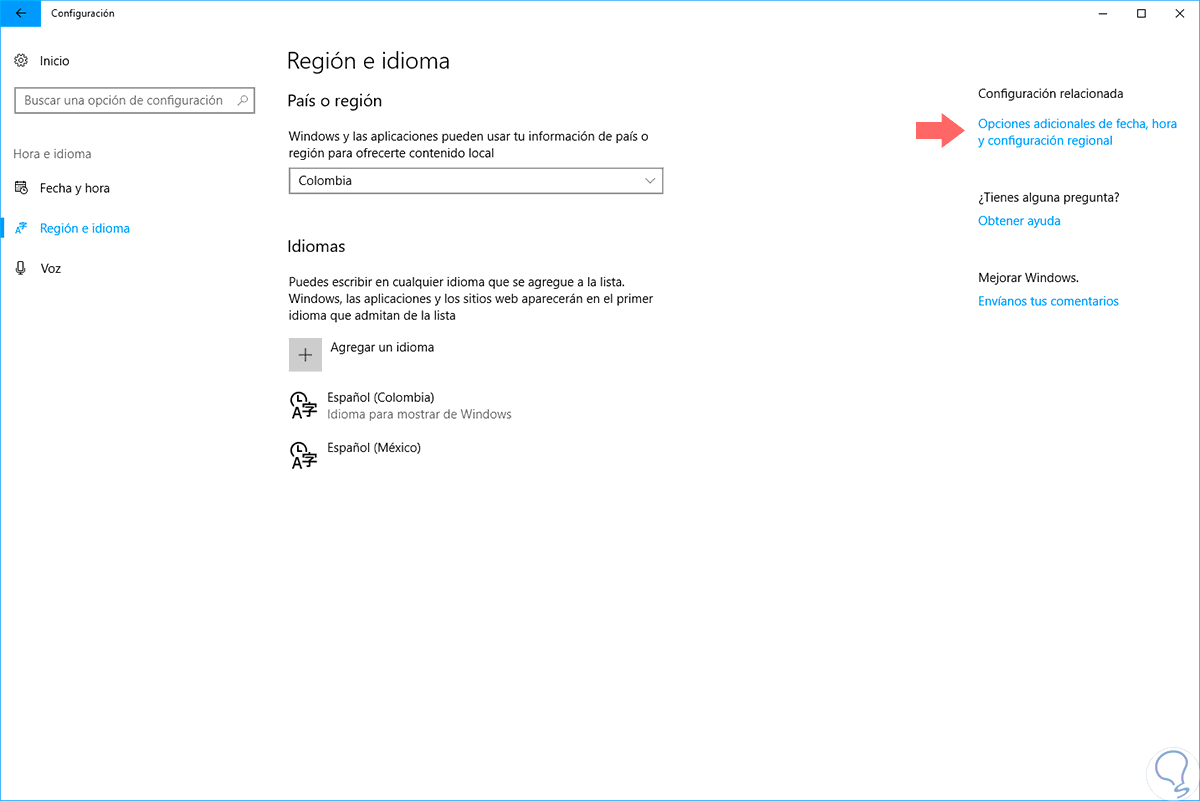1200x801 pixels.
Task: Go to the Voz settings page
Action: [50, 268]
